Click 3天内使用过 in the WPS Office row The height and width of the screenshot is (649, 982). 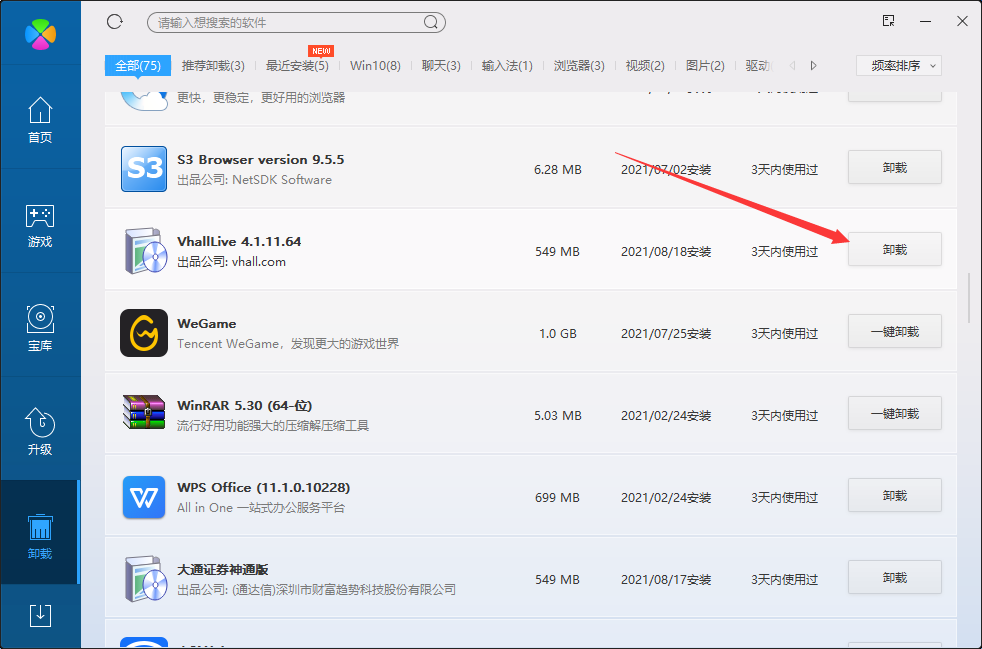(785, 498)
